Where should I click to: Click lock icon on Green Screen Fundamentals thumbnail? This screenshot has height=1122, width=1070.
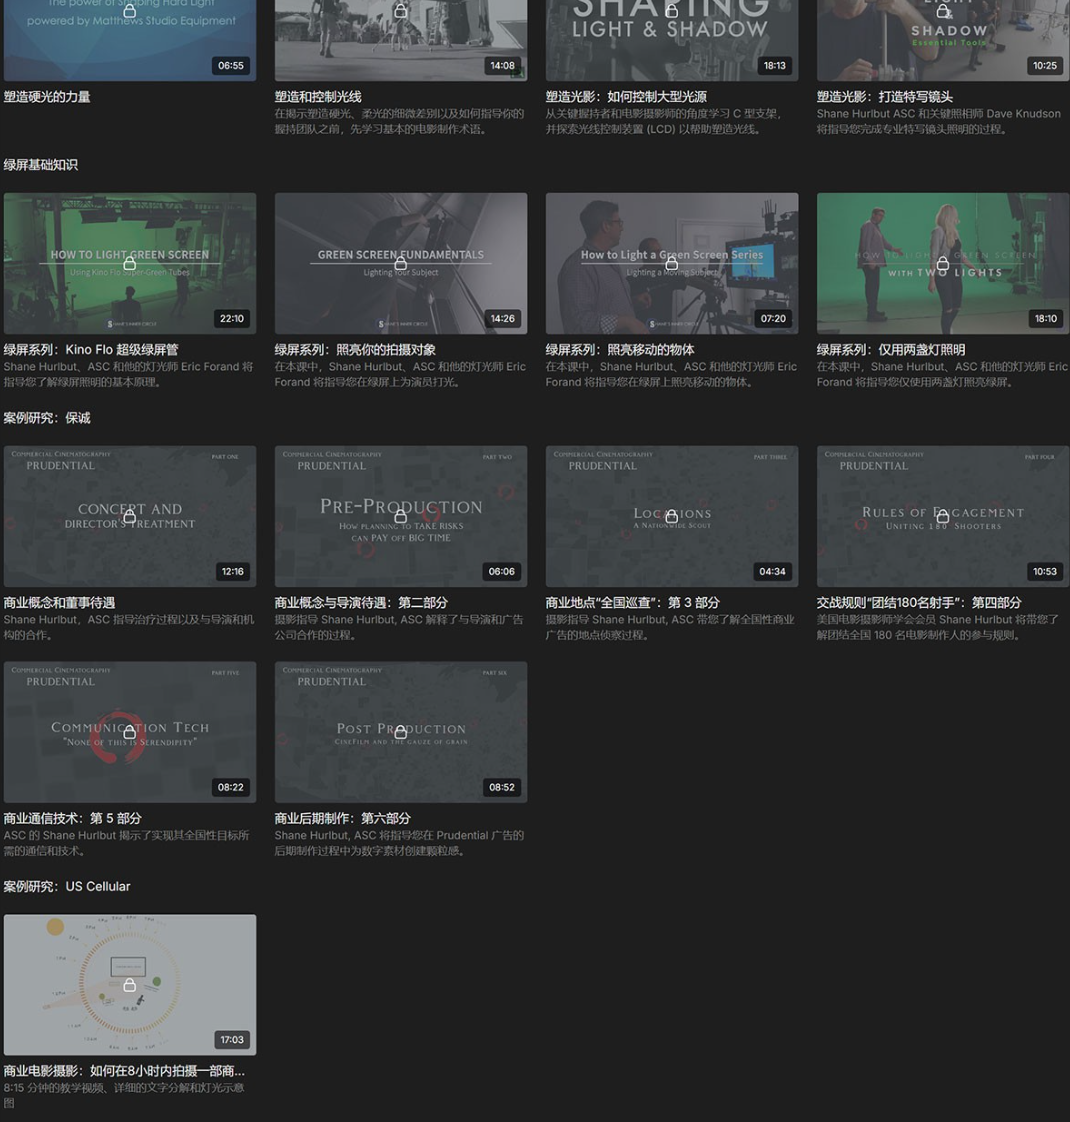[x=401, y=263]
